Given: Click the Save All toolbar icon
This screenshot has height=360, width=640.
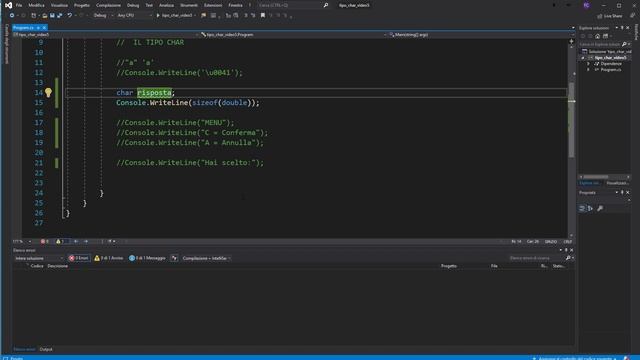Looking at the screenshot, I should (x=60, y=16).
